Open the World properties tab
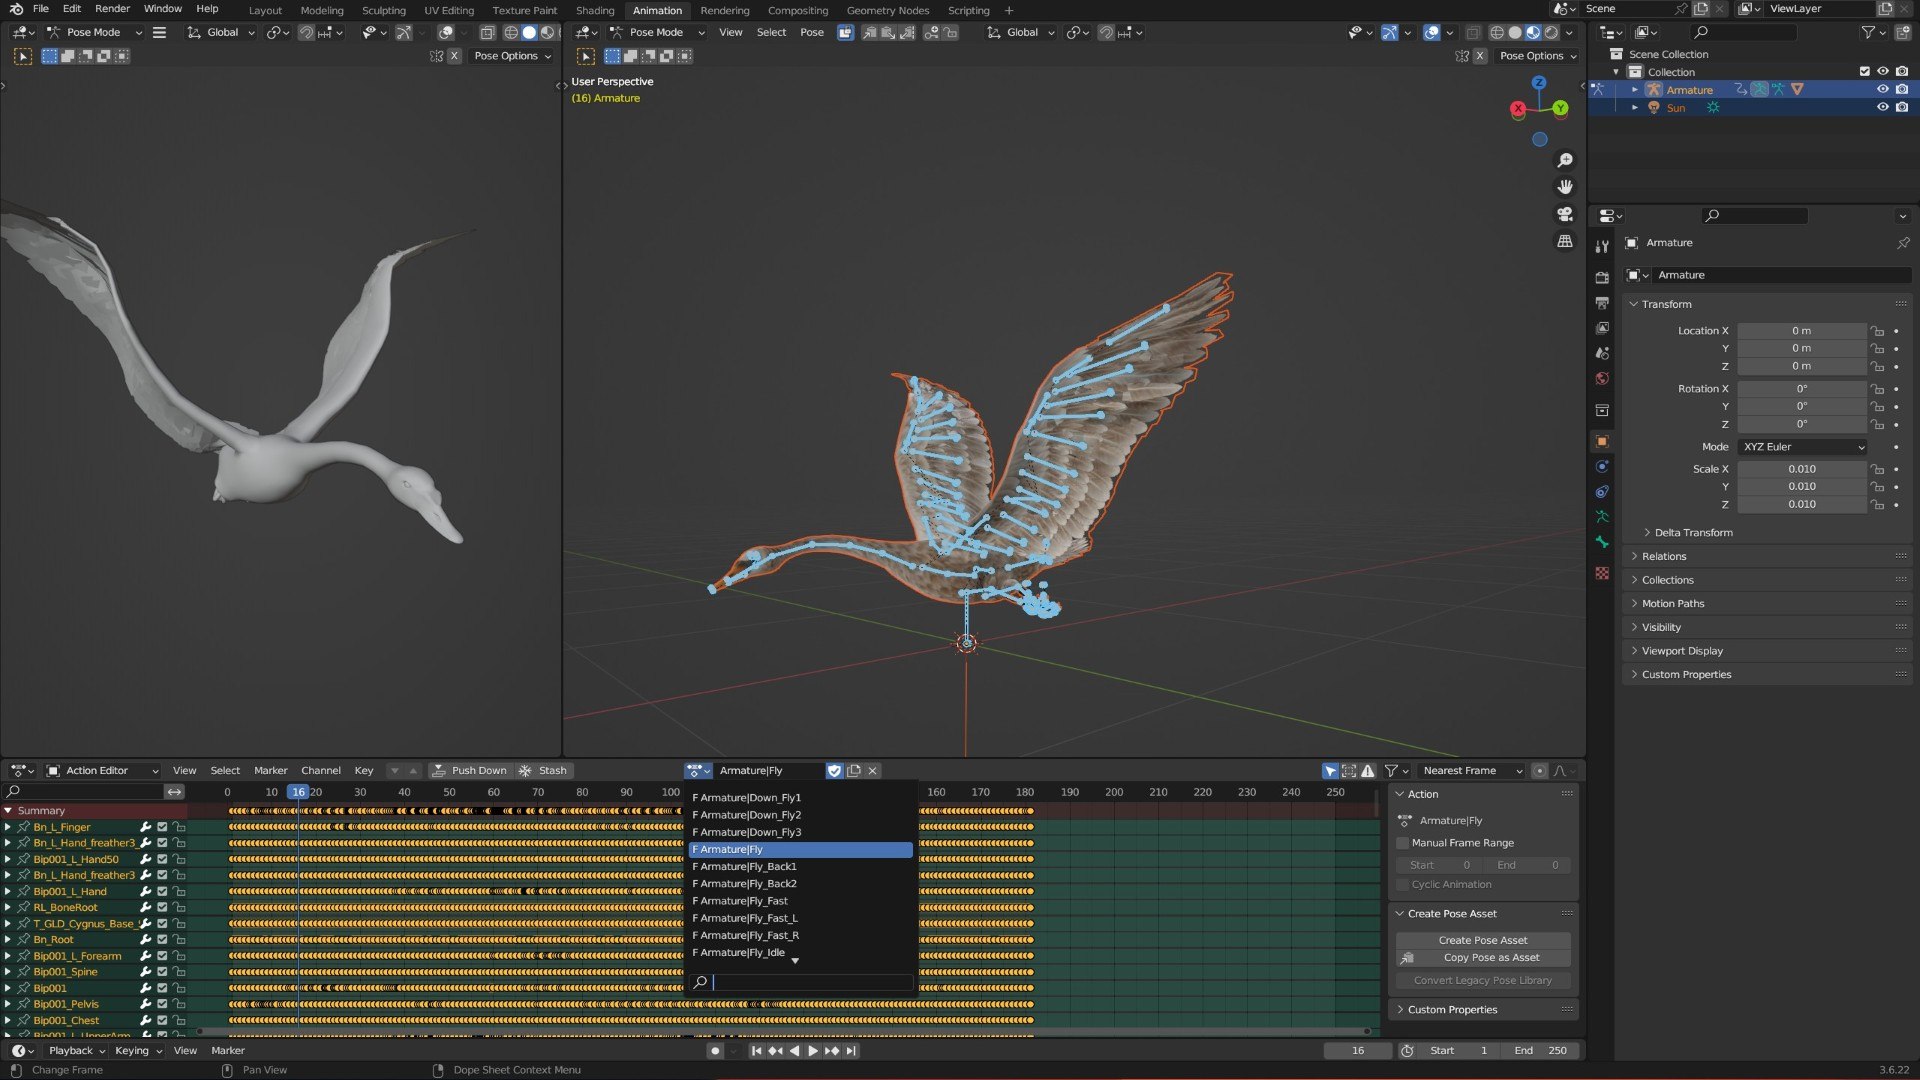 [x=1602, y=378]
